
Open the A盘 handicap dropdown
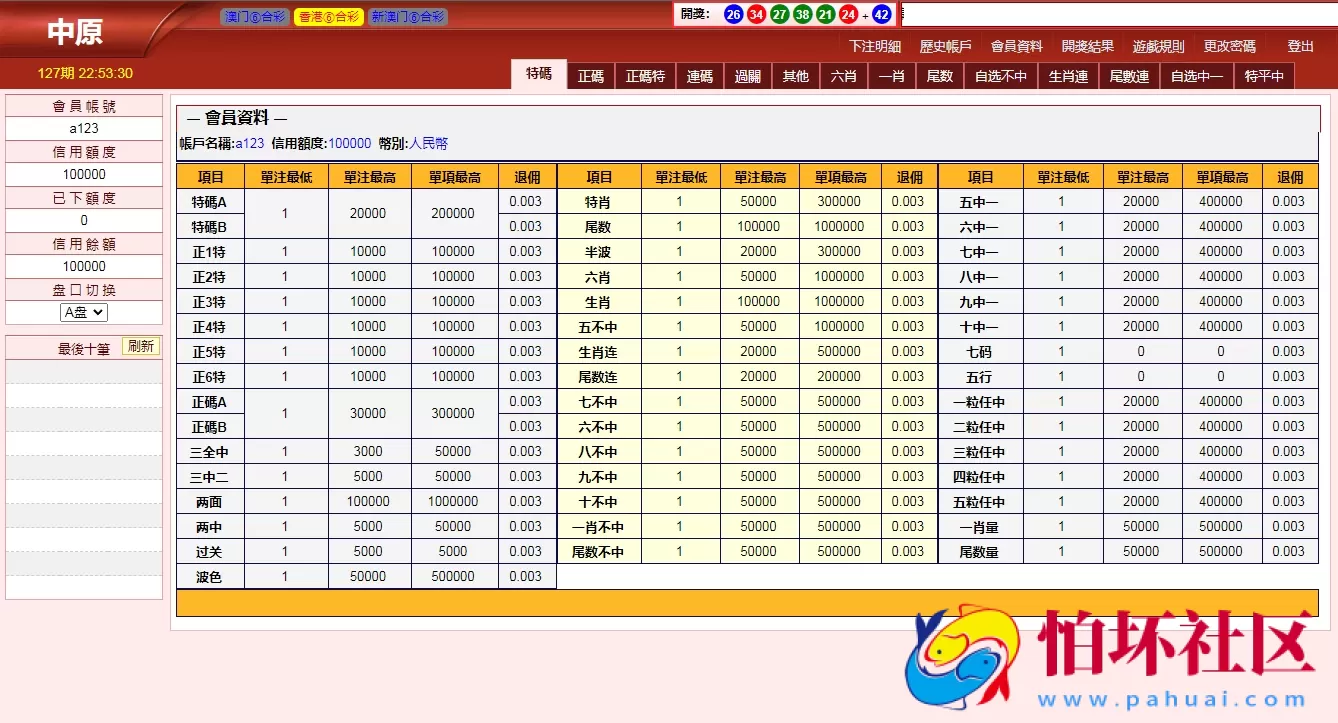click(83, 312)
